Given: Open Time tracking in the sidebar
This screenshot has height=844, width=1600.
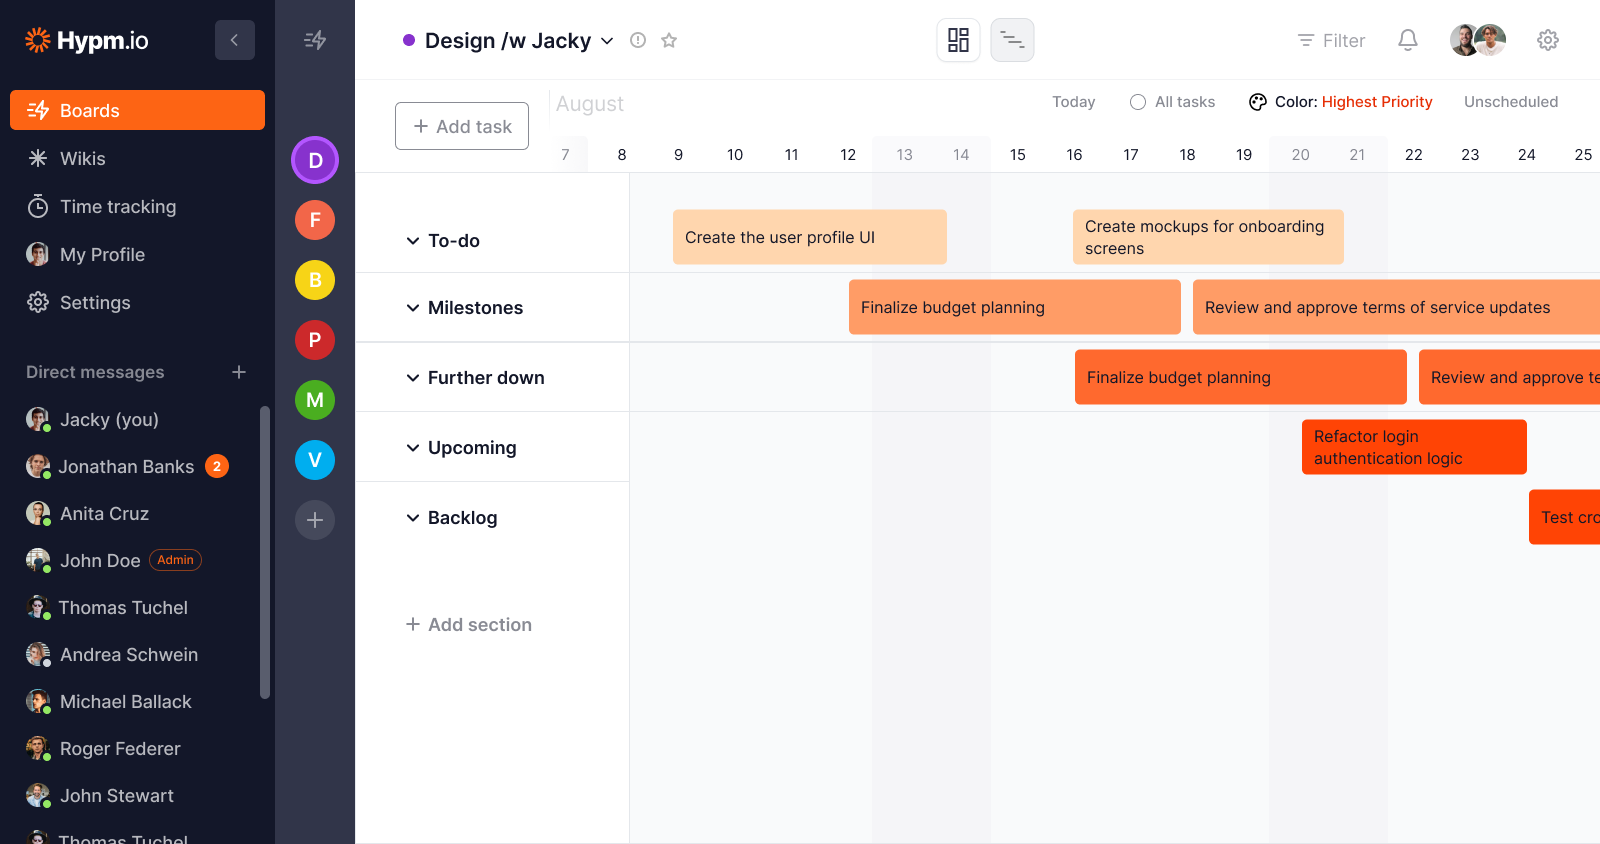Looking at the screenshot, I should coord(118,207).
